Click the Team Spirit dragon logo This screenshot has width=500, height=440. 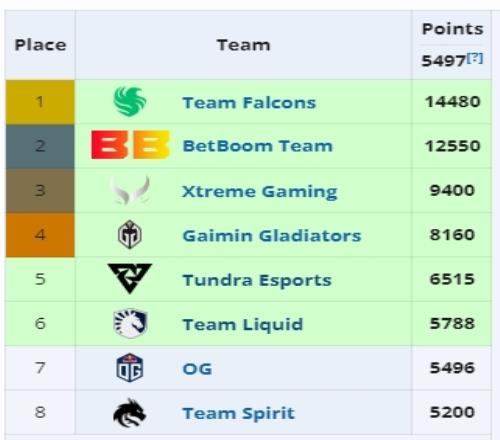[x=130, y=412]
